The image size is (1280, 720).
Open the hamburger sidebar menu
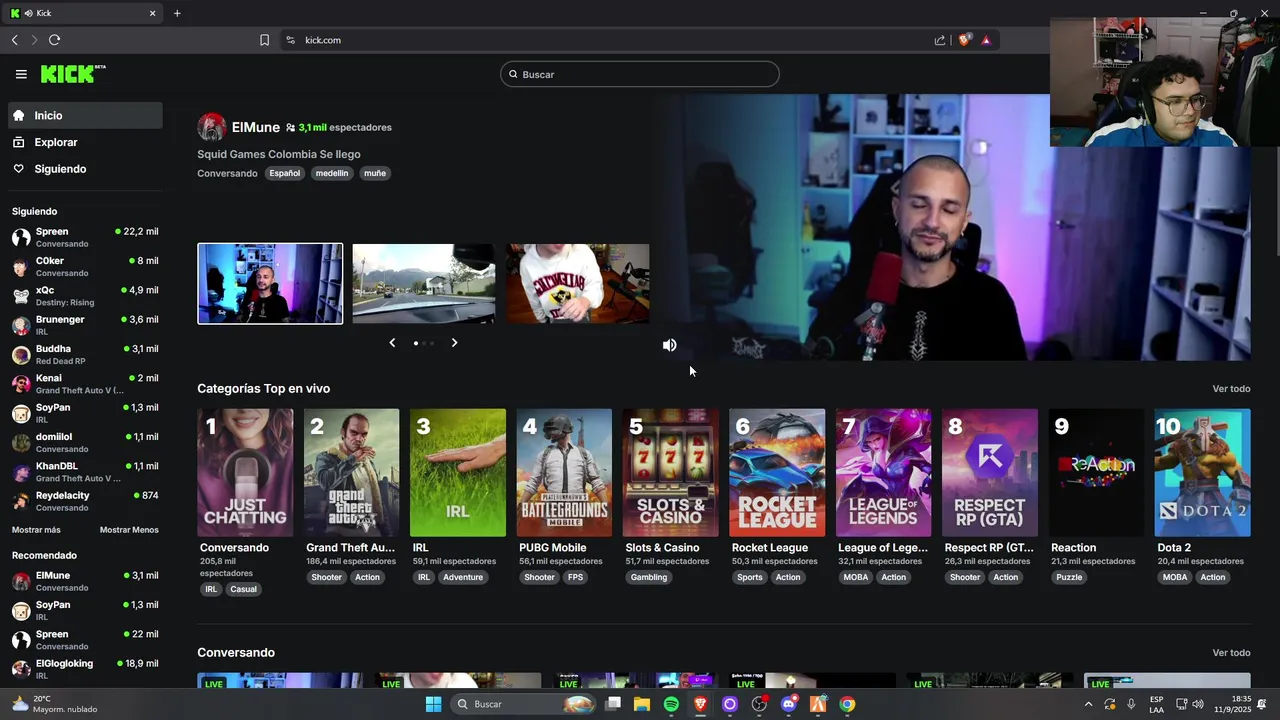pyautogui.click(x=21, y=74)
